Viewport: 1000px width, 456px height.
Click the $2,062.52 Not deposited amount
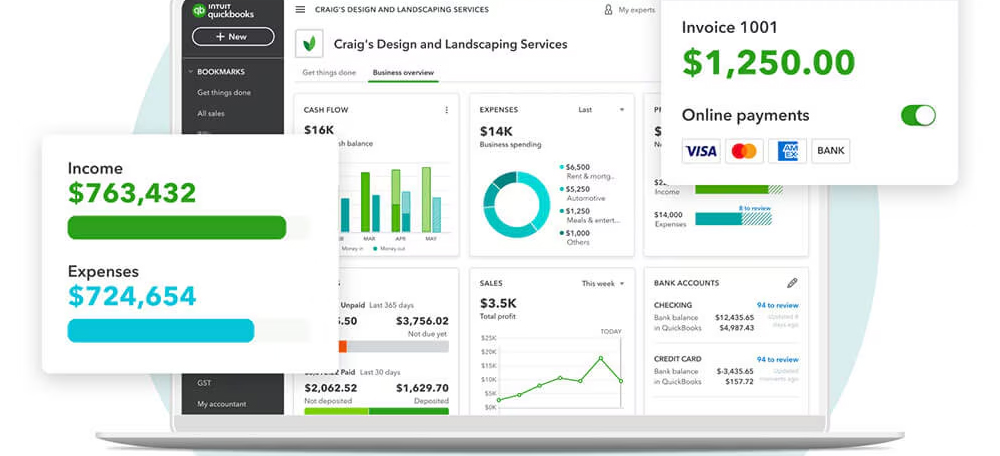pyautogui.click(x=330, y=388)
